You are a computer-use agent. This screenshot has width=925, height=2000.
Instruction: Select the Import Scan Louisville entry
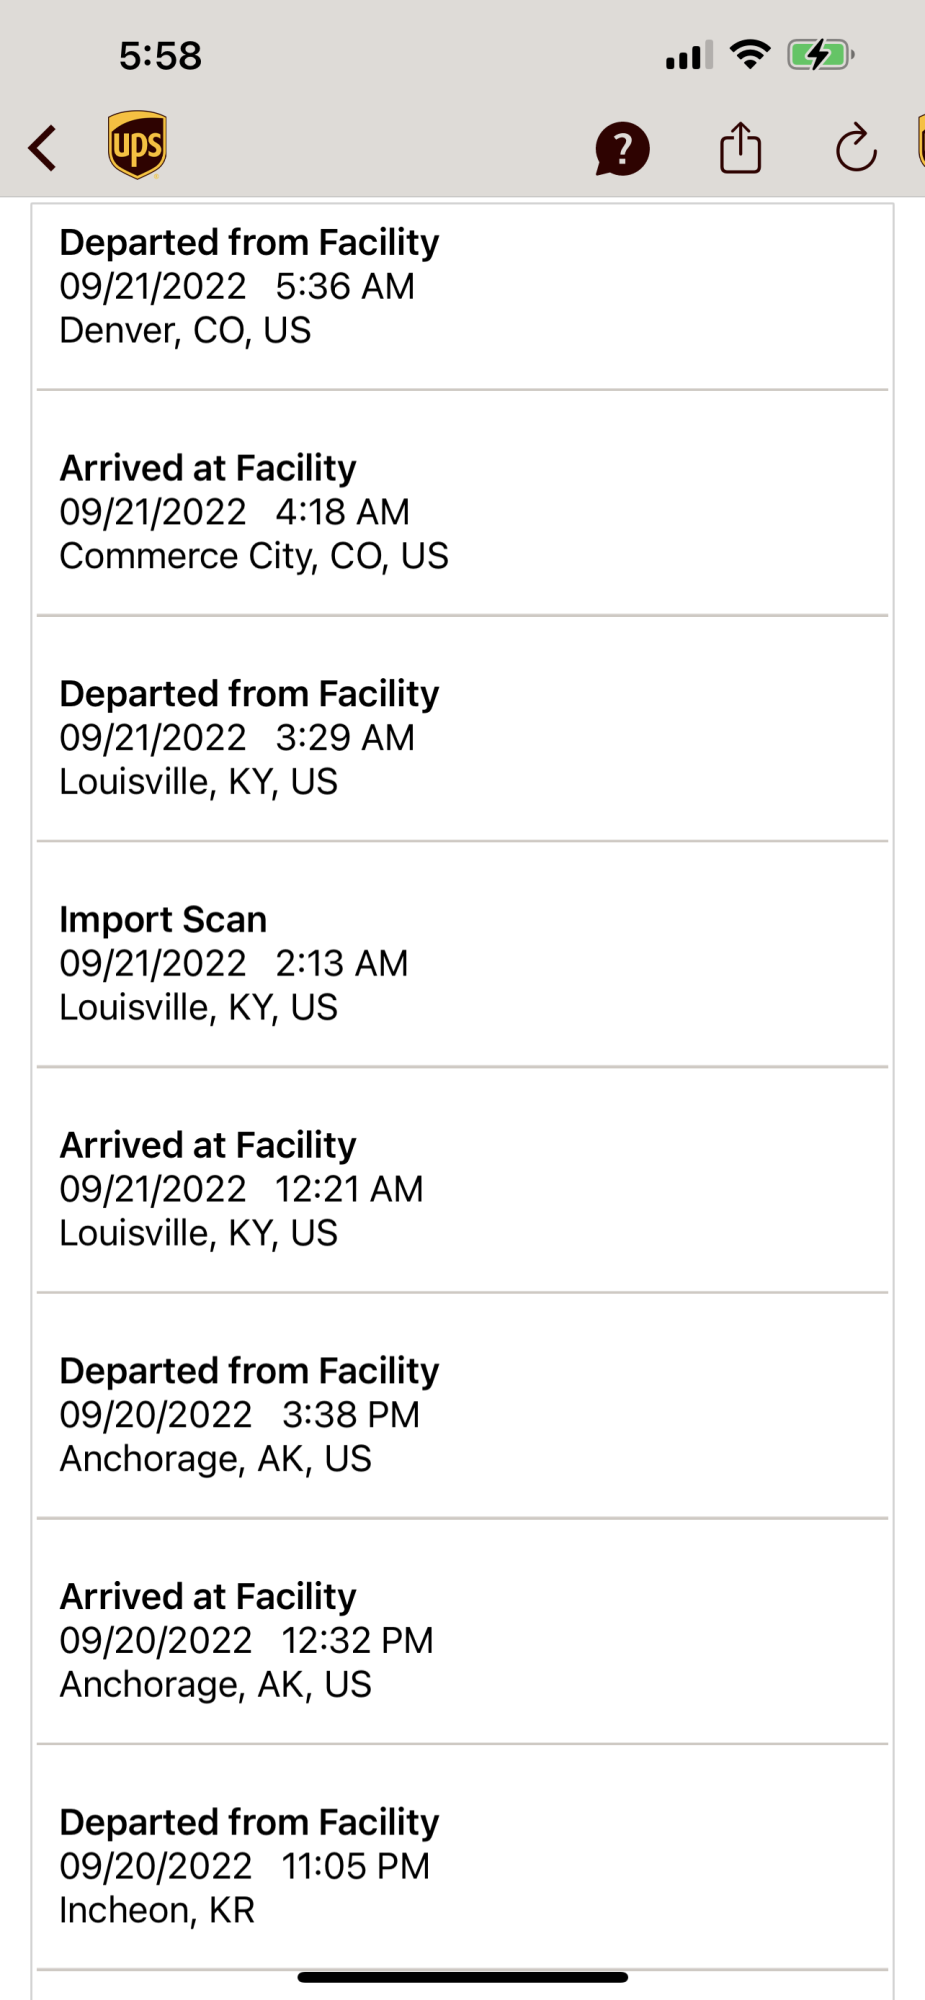[462, 955]
